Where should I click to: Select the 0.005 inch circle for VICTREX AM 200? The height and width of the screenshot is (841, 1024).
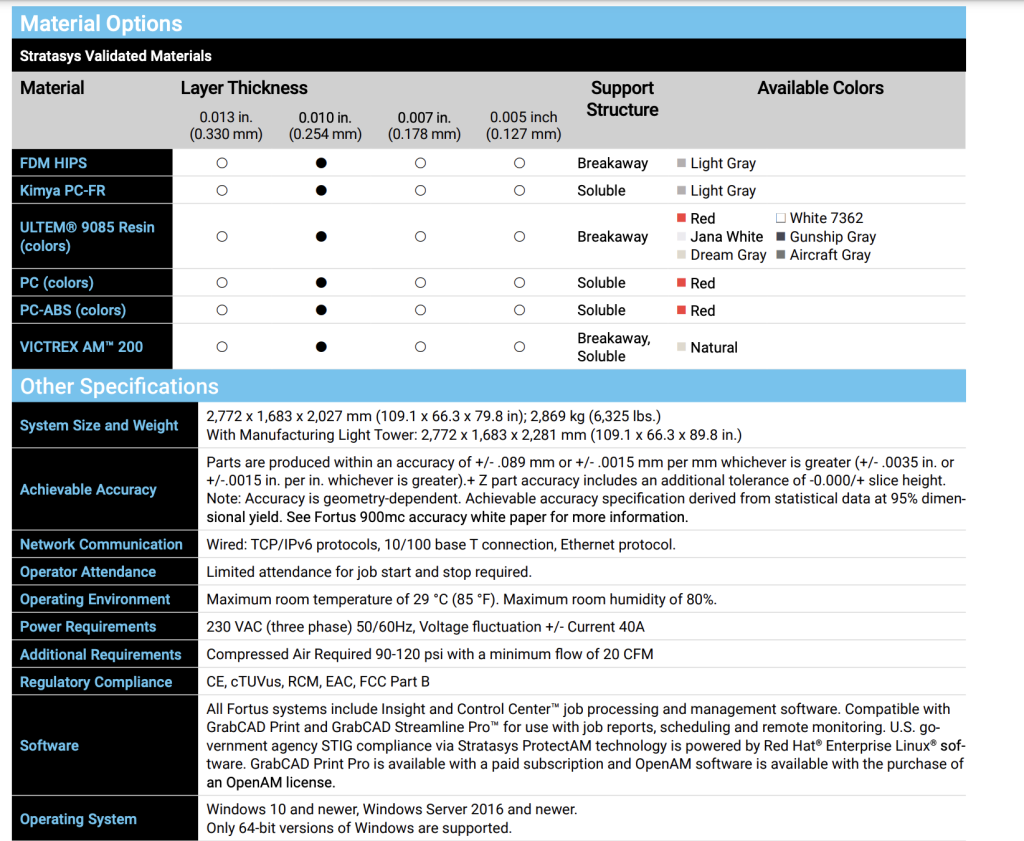pyautogui.click(x=519, y=347)
